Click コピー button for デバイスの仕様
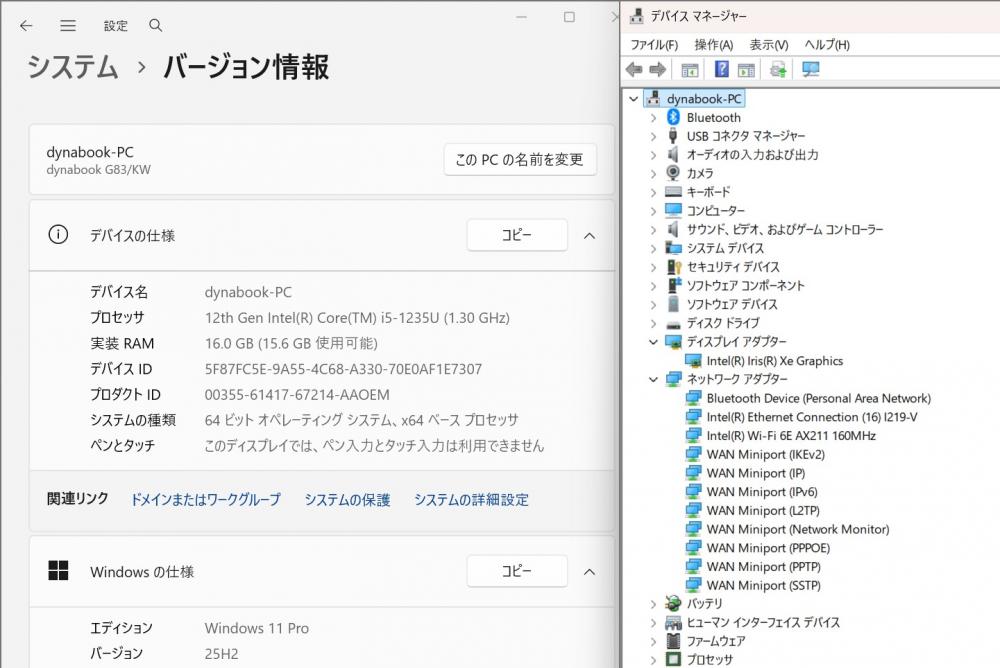This screenshot has height=668, width=1000. click(517, 235)
